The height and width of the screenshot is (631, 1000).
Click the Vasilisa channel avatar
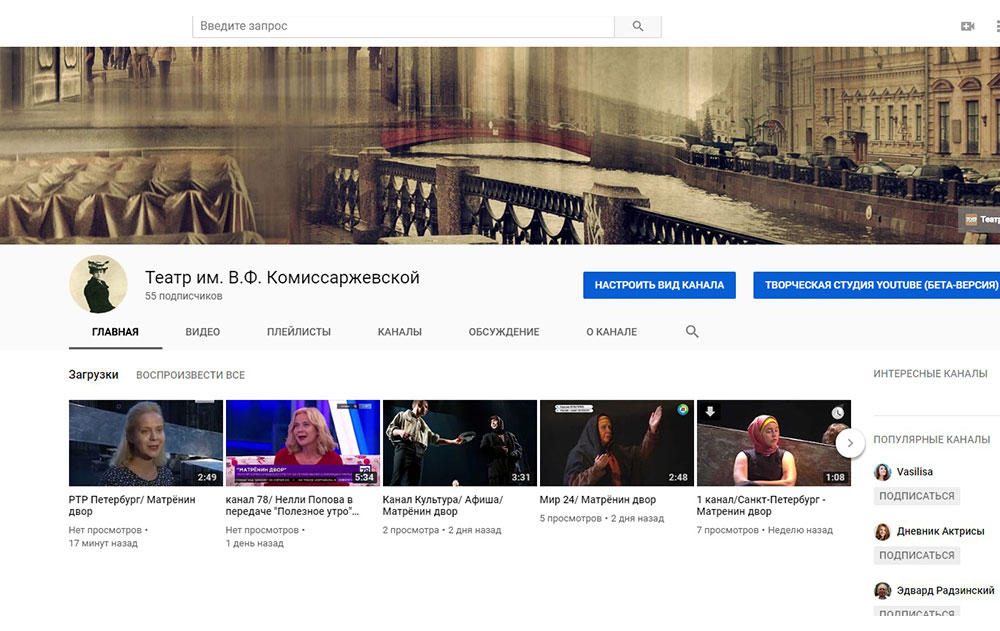click(883, 472)
